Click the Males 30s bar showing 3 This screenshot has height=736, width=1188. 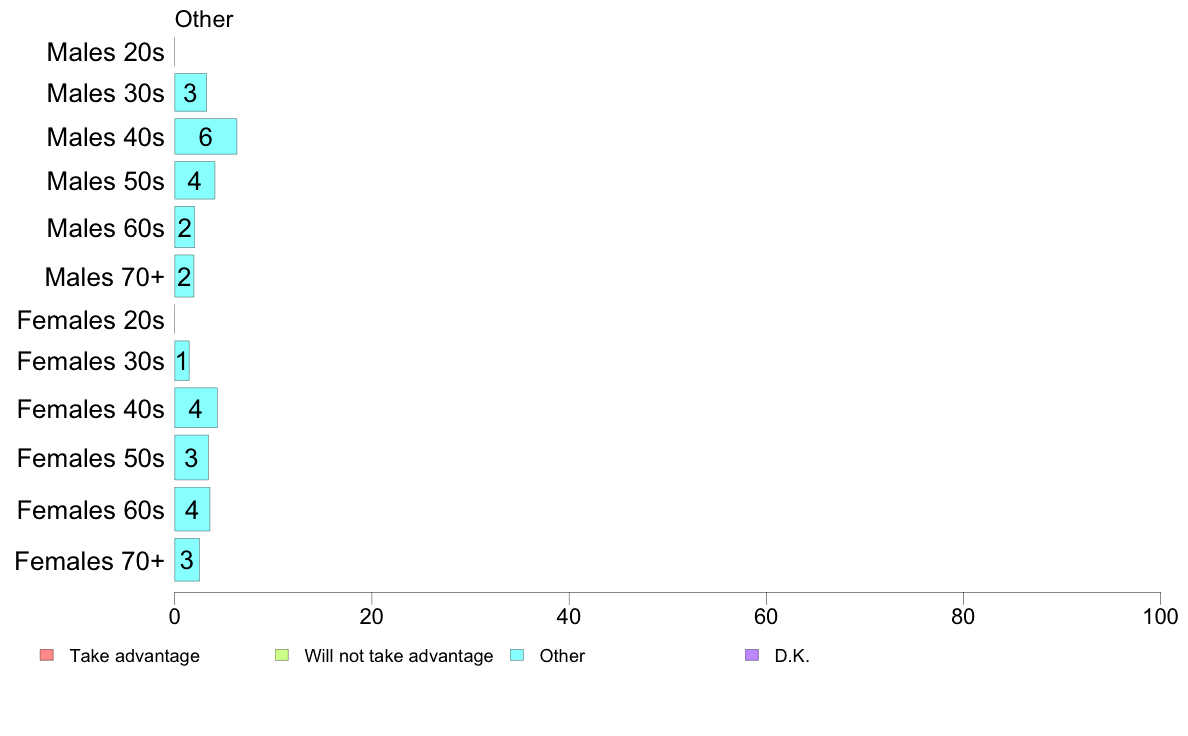(x=190, y=92)
